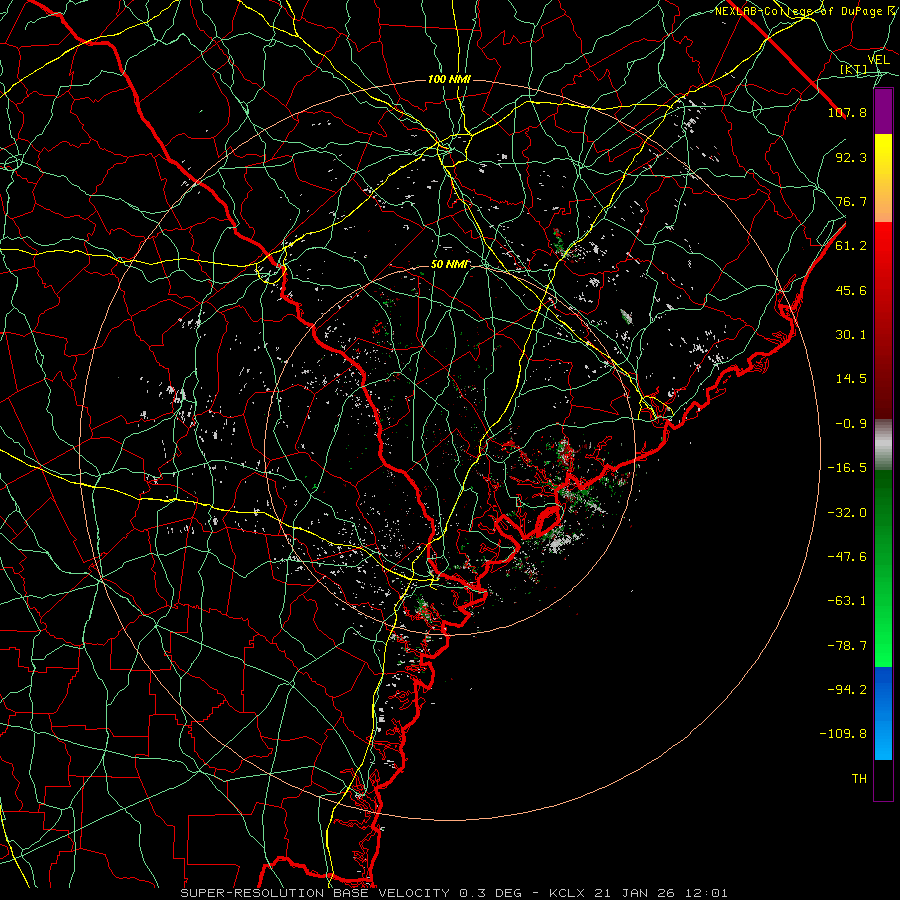Screen dimensions: 900x900
Task: Select the -32.0 scale value
Action: tap(847, 513)
